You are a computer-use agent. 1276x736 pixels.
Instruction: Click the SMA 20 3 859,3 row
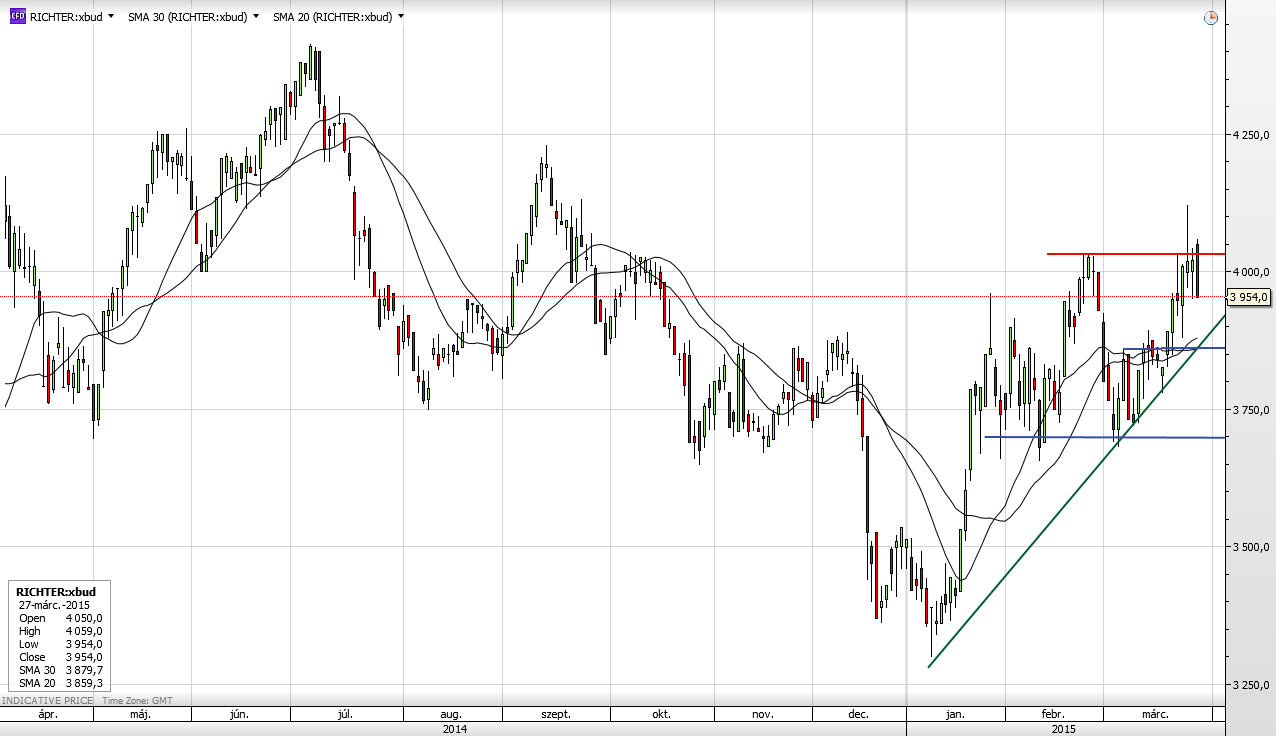click(60, 683)
